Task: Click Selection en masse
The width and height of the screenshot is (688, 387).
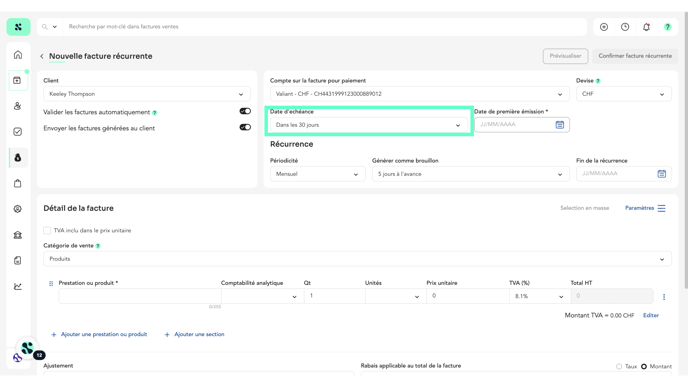Action: tap(584, 208)
